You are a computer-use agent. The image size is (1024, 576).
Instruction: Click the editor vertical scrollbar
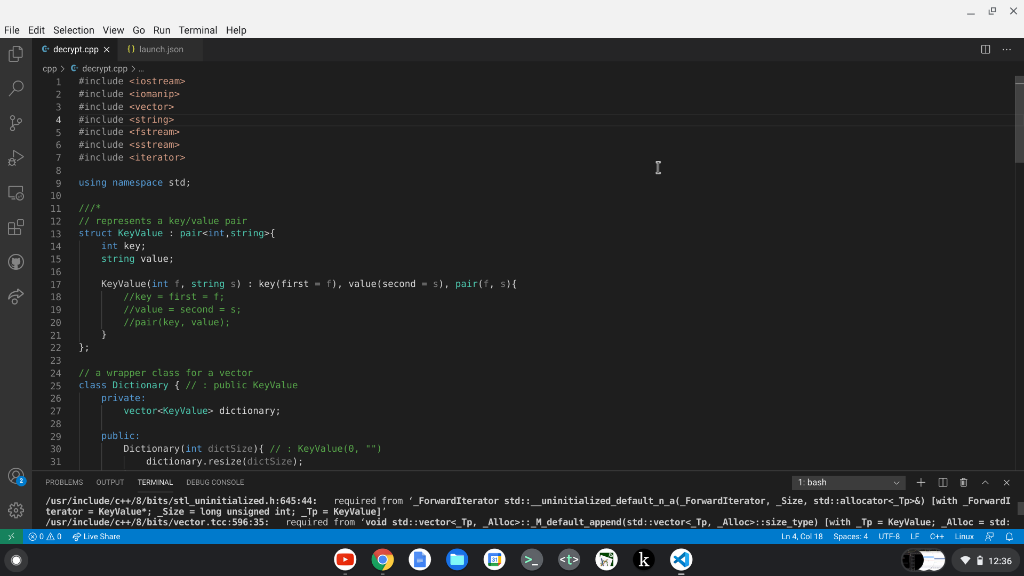coord(1019,120)
